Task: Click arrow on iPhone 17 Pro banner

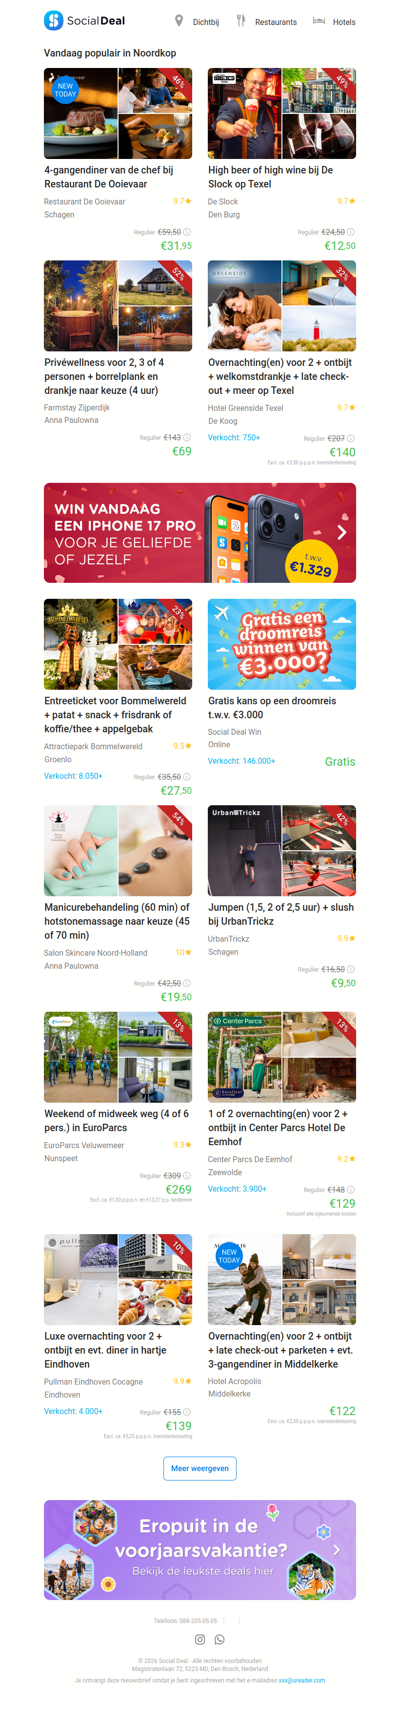Action: [342, 533]
